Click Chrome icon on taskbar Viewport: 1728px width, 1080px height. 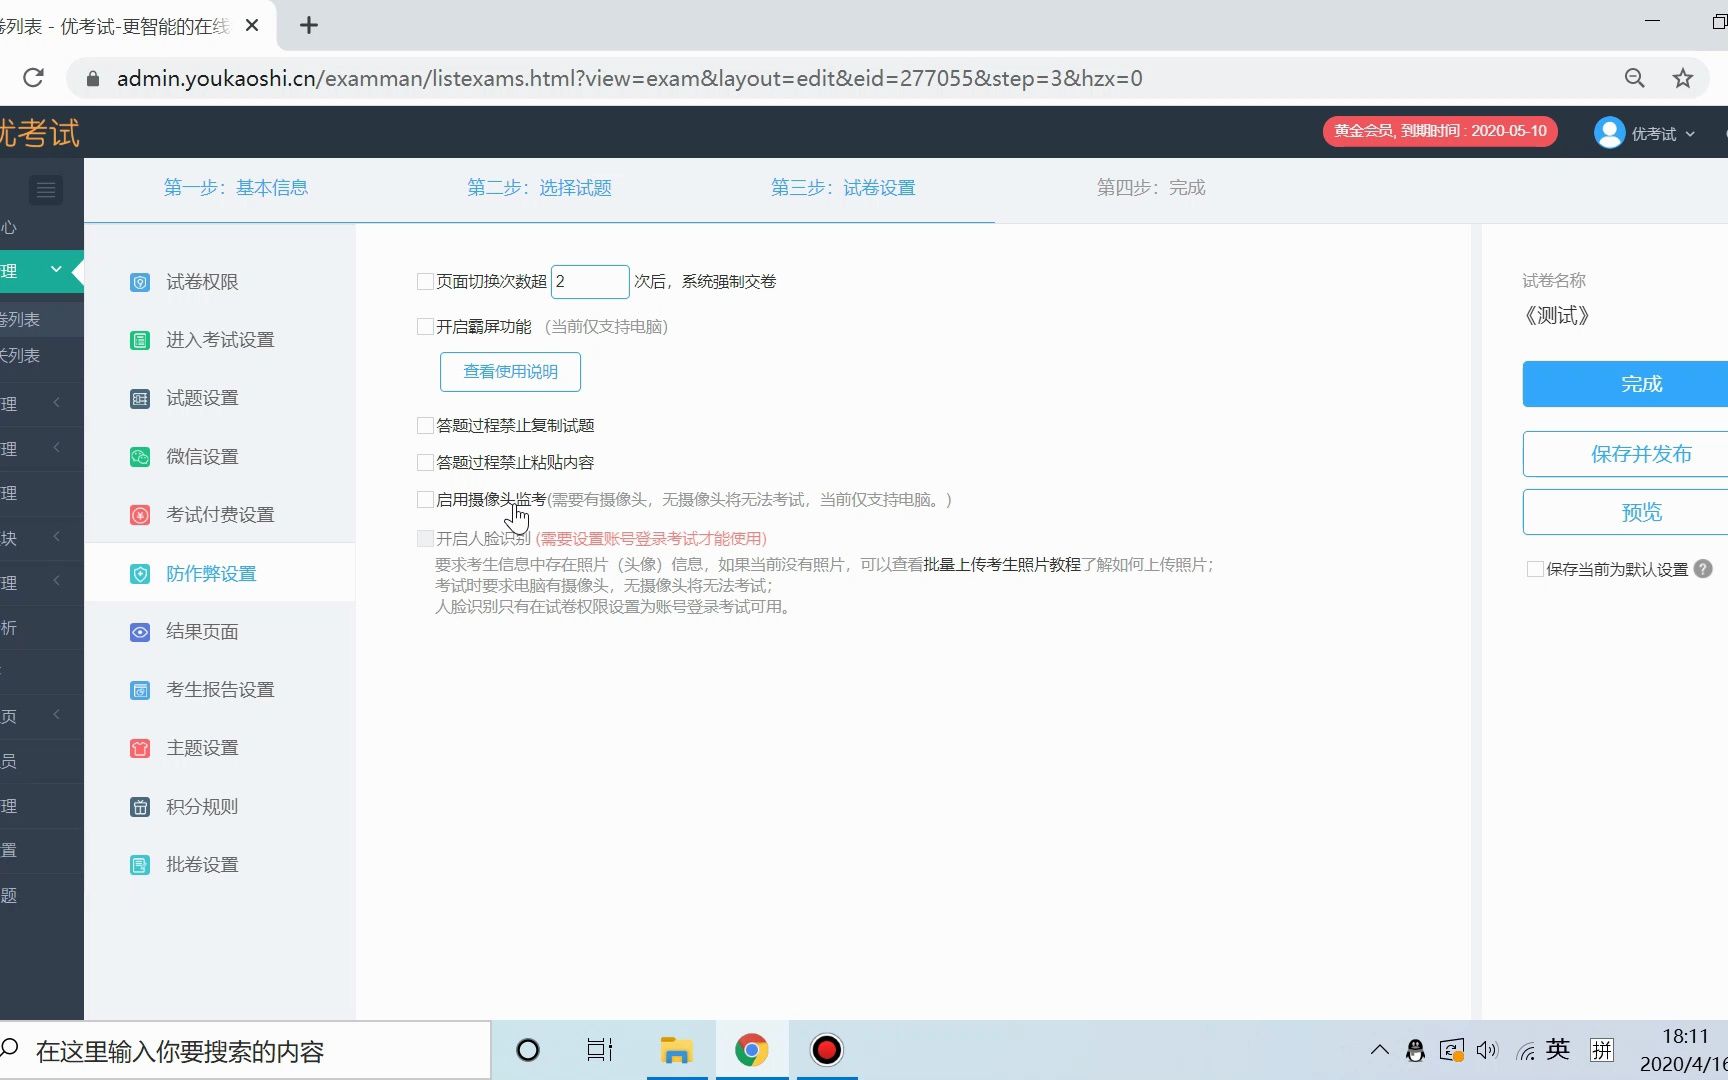coord(751,1050)
